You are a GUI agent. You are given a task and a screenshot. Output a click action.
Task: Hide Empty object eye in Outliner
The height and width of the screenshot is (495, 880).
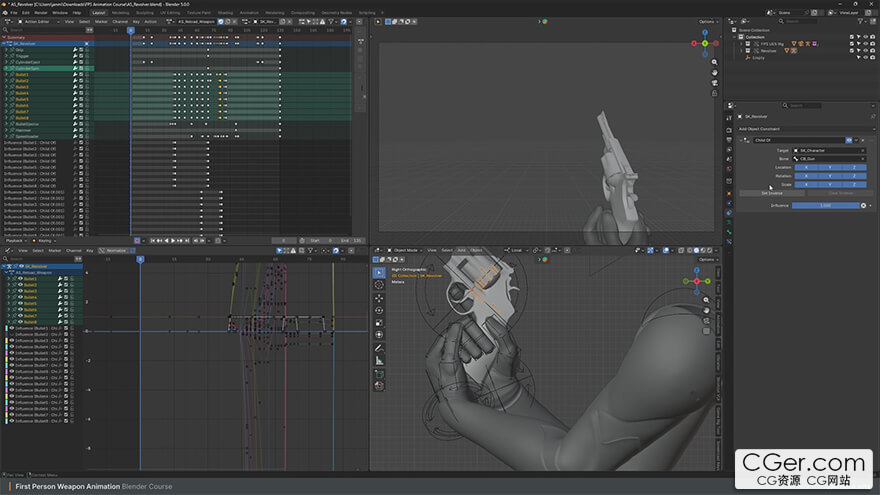click(x=865, y=57)
